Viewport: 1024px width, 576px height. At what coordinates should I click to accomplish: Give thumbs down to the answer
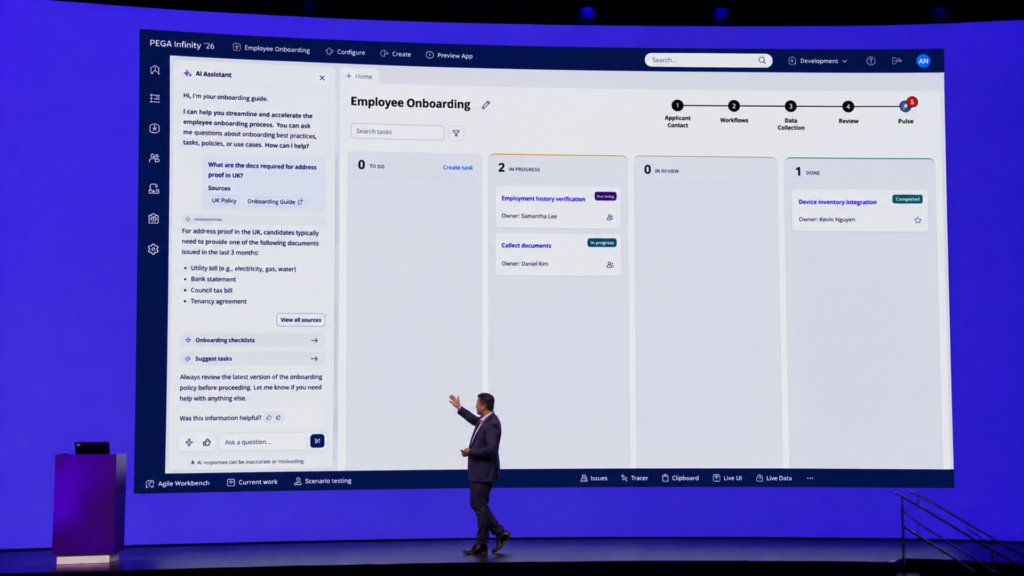tap(278, 417)
